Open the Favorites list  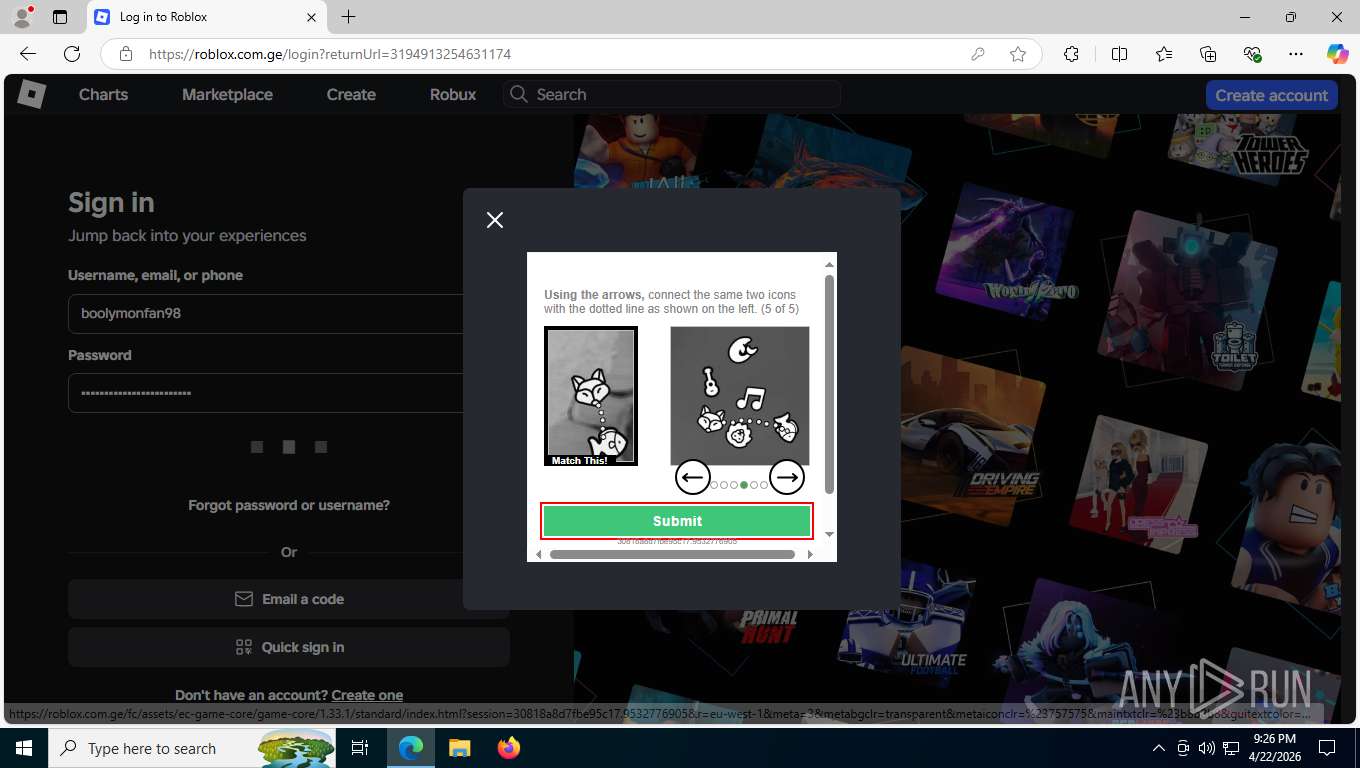pyautogui.click(x=1164, y=54)
